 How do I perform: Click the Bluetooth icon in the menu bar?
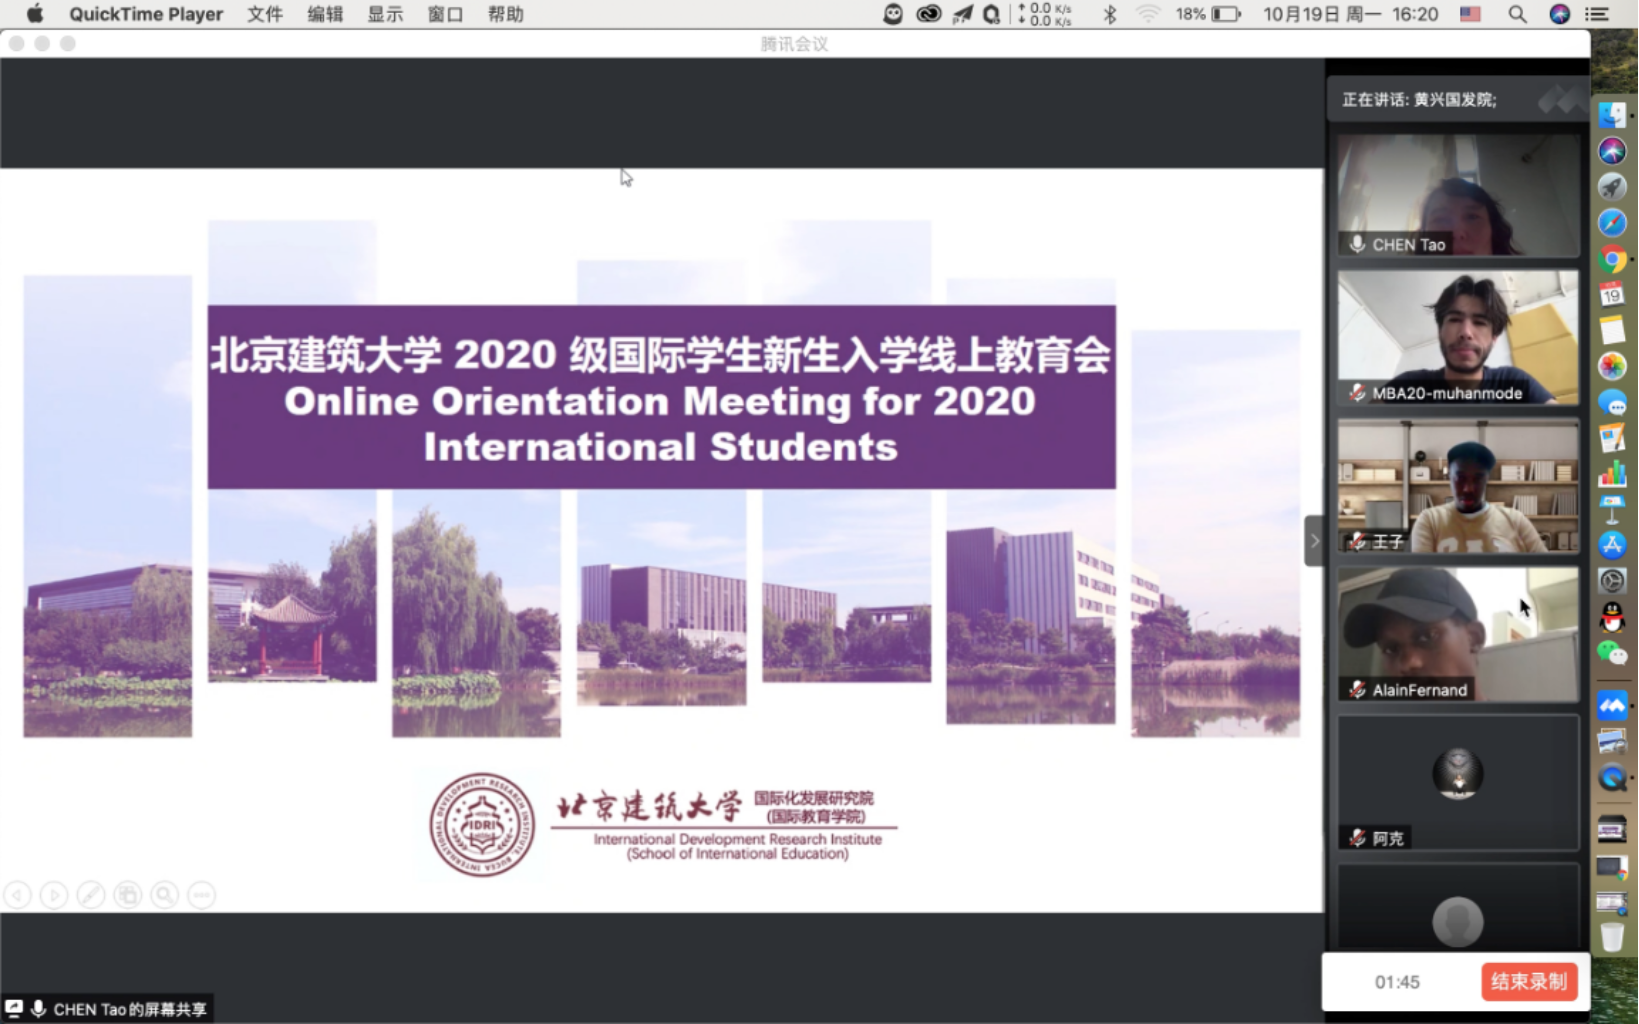coord(1109,14)
